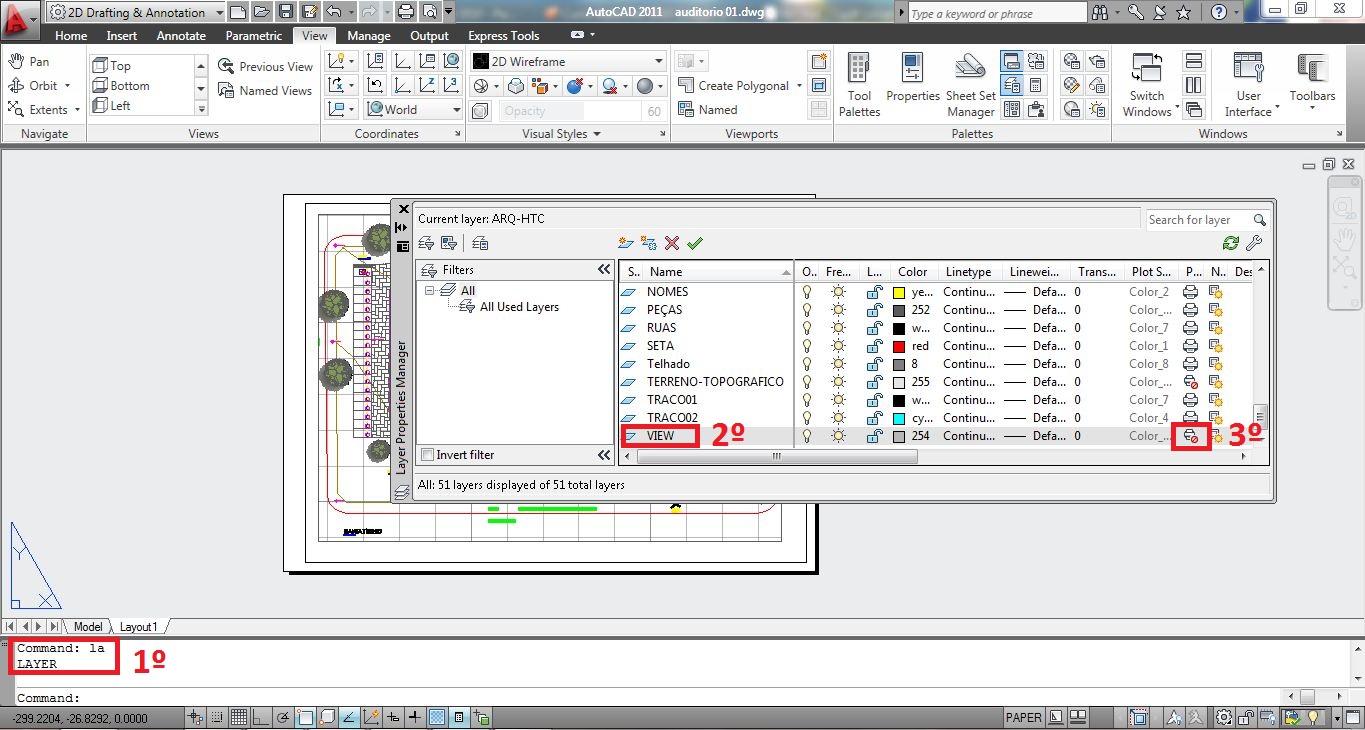Collapse the All filter tree node

[x=430, y=291]
